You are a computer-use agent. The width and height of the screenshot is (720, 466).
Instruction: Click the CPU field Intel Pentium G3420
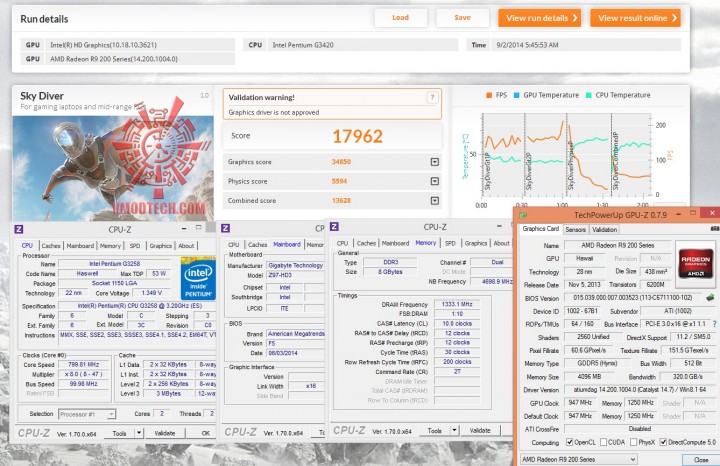click(363, 45)
